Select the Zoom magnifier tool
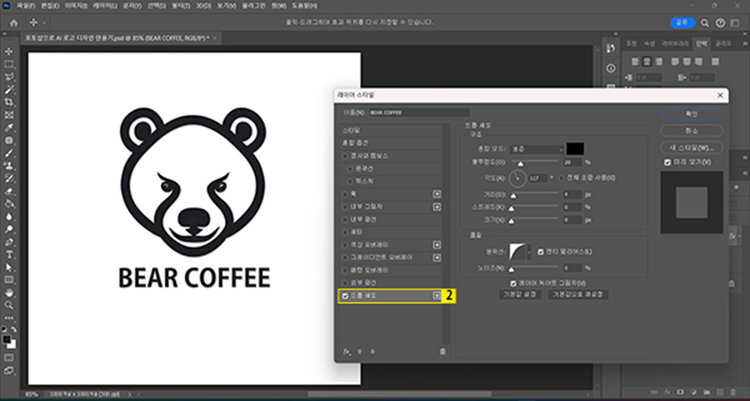750x401 pixels. (x=9, y=305)
